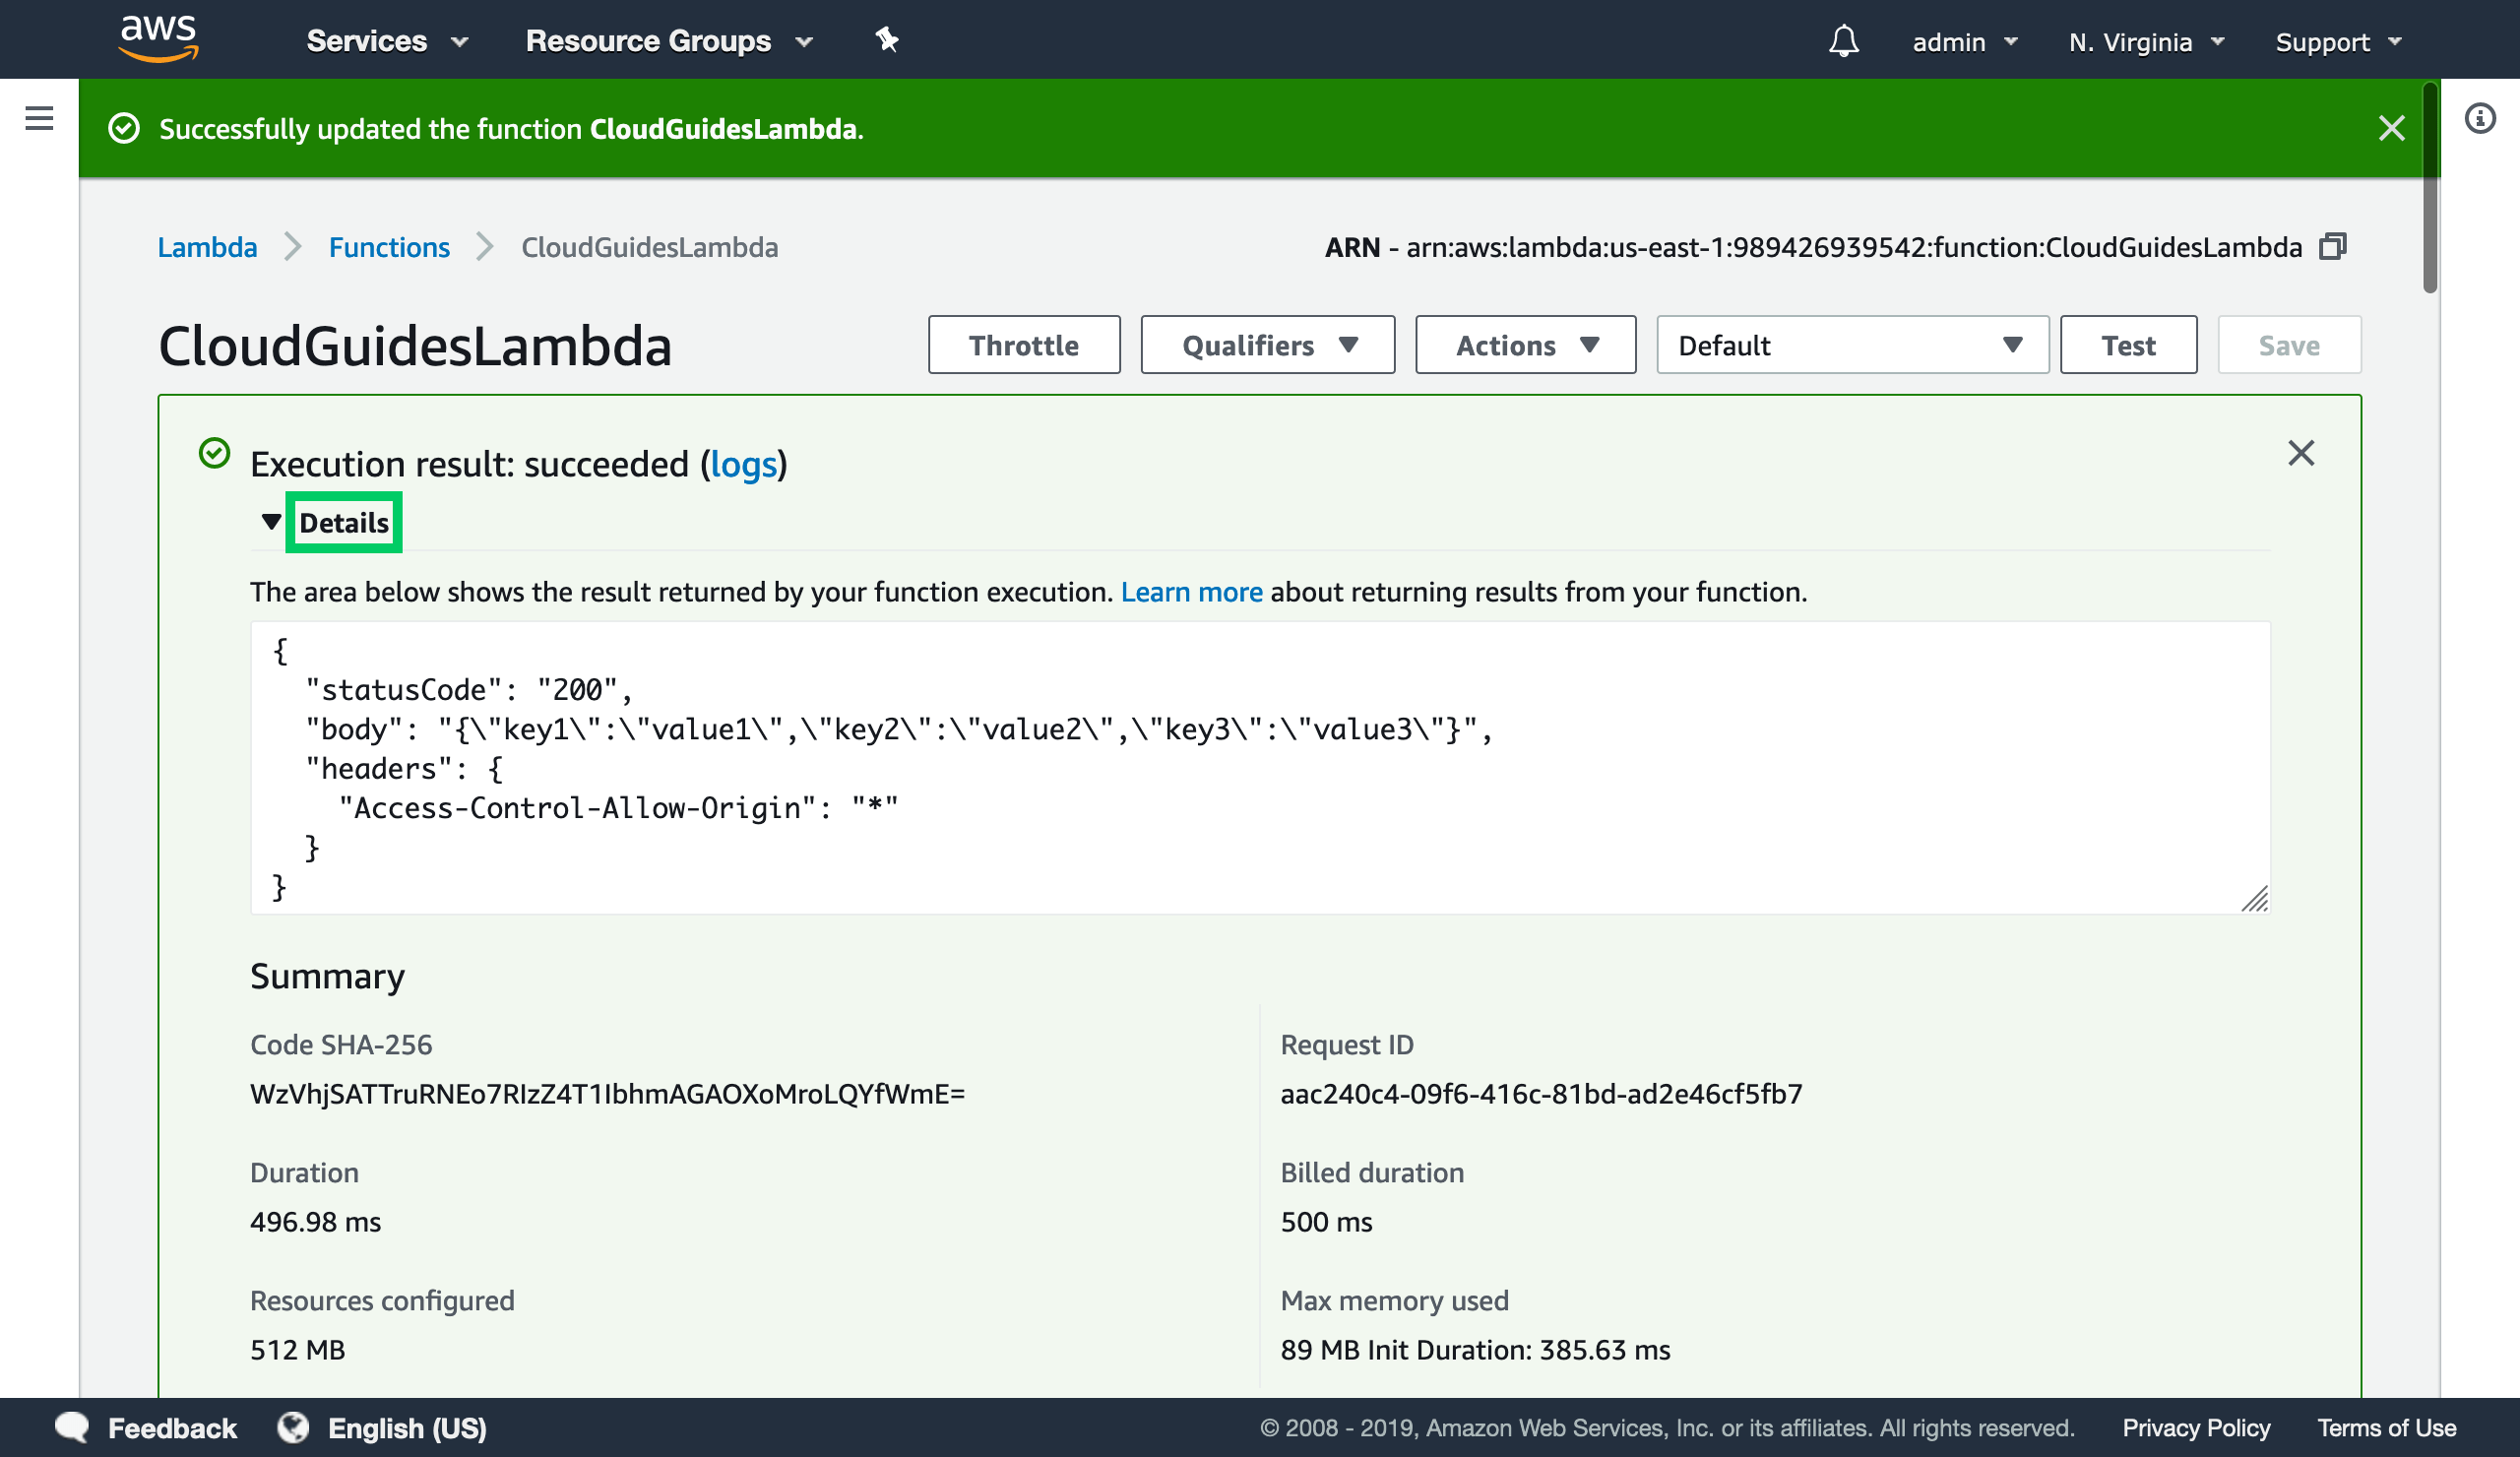Viewport: 2520px width, 1457px height.
Task: Open the Qualifiers dropdown
Action: 1267,345
